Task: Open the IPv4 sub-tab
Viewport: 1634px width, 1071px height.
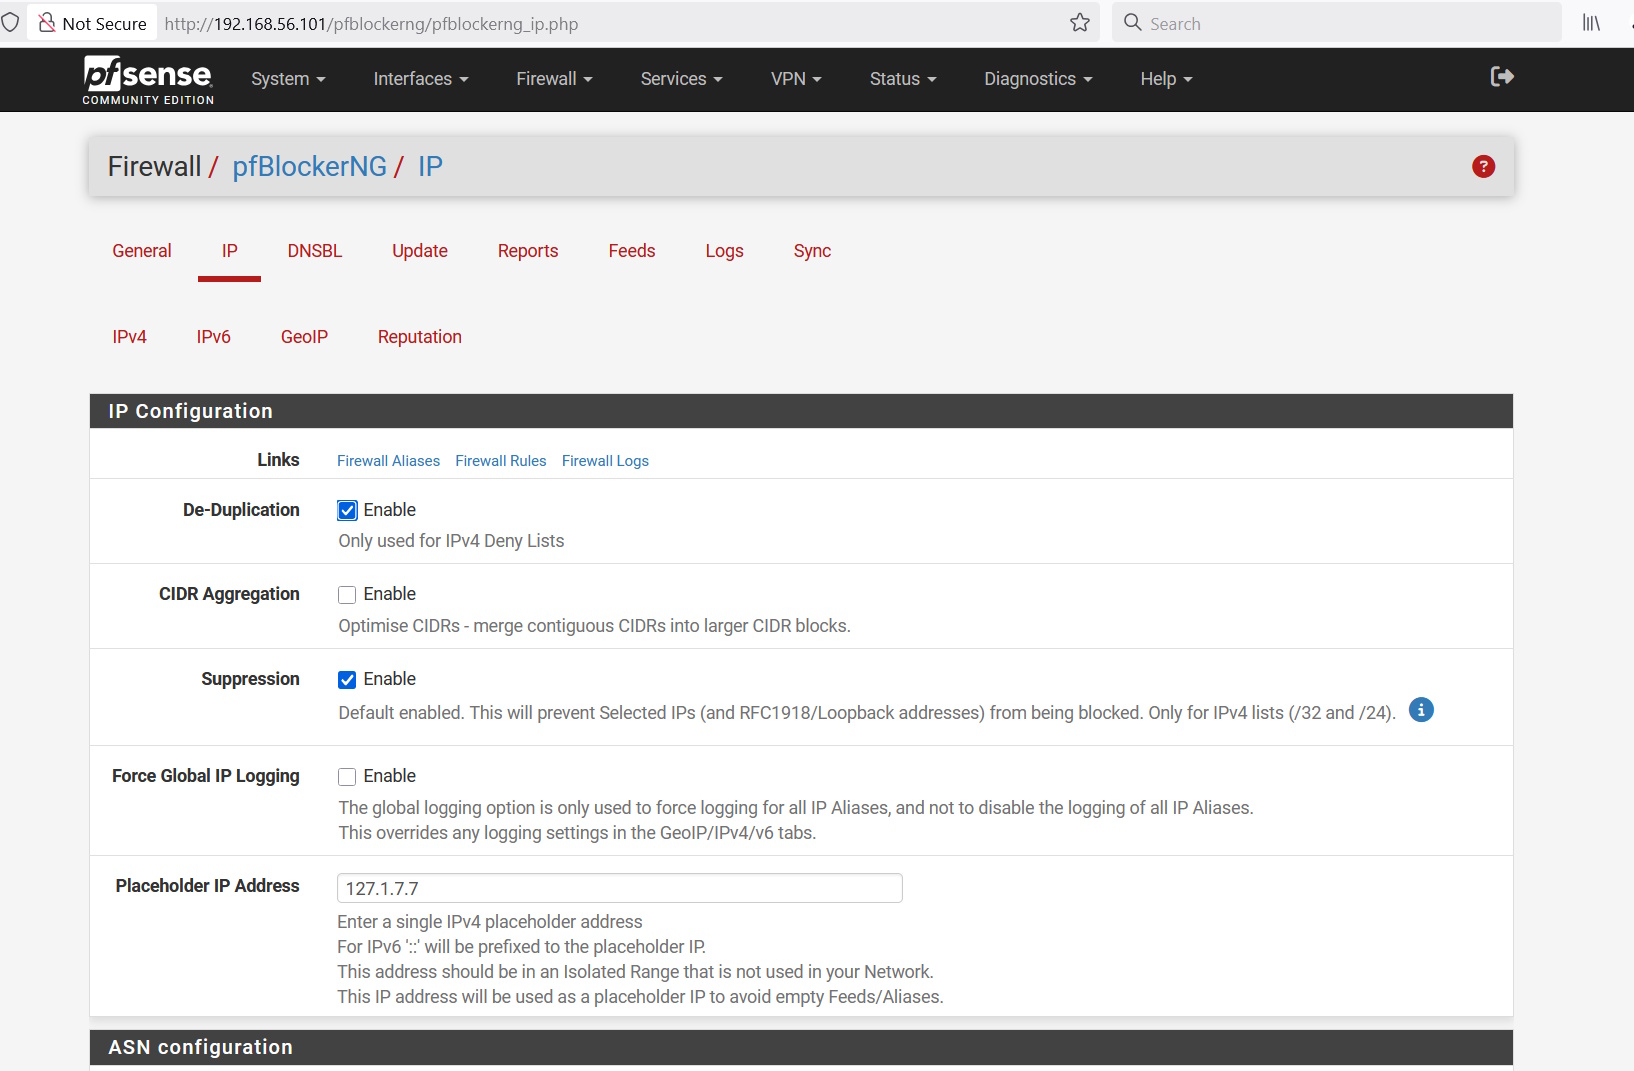Action: point(129,337)
